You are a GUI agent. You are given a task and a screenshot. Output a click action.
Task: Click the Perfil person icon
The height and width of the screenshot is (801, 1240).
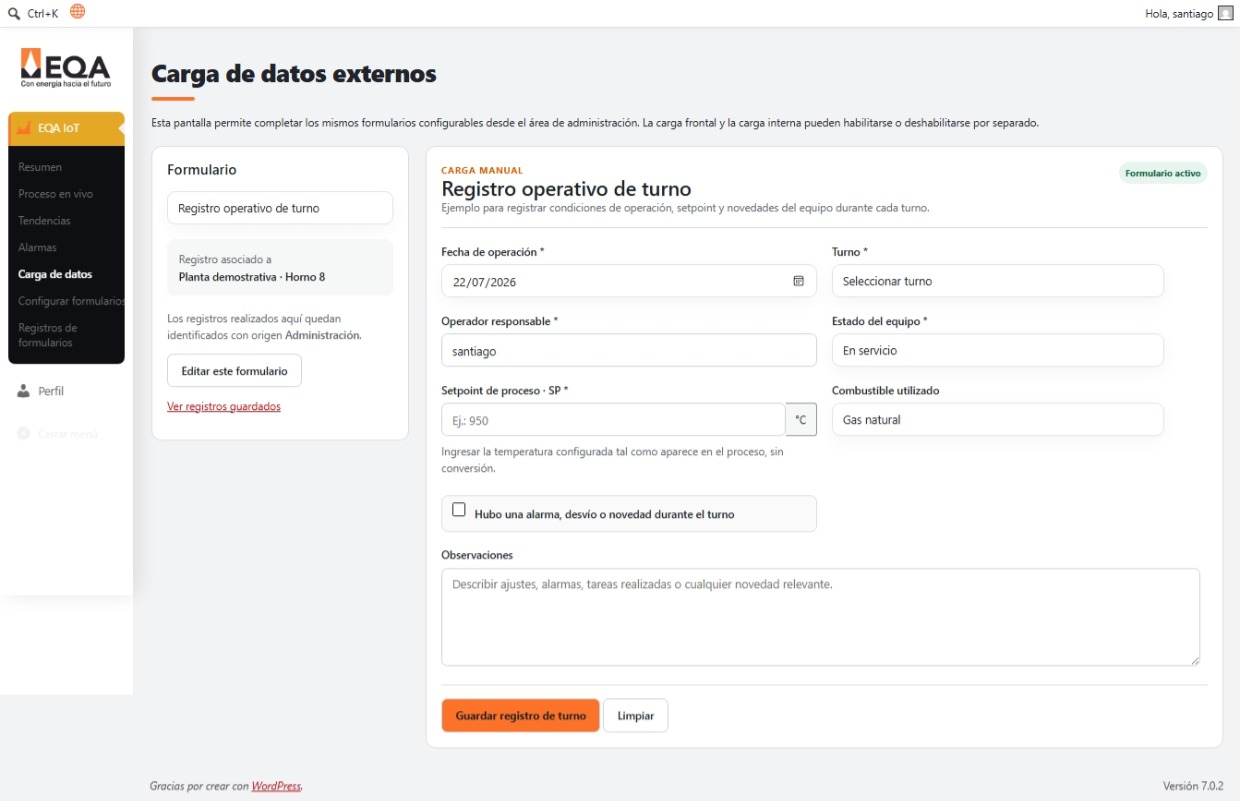pyautogui.click(x=25, y=391)
